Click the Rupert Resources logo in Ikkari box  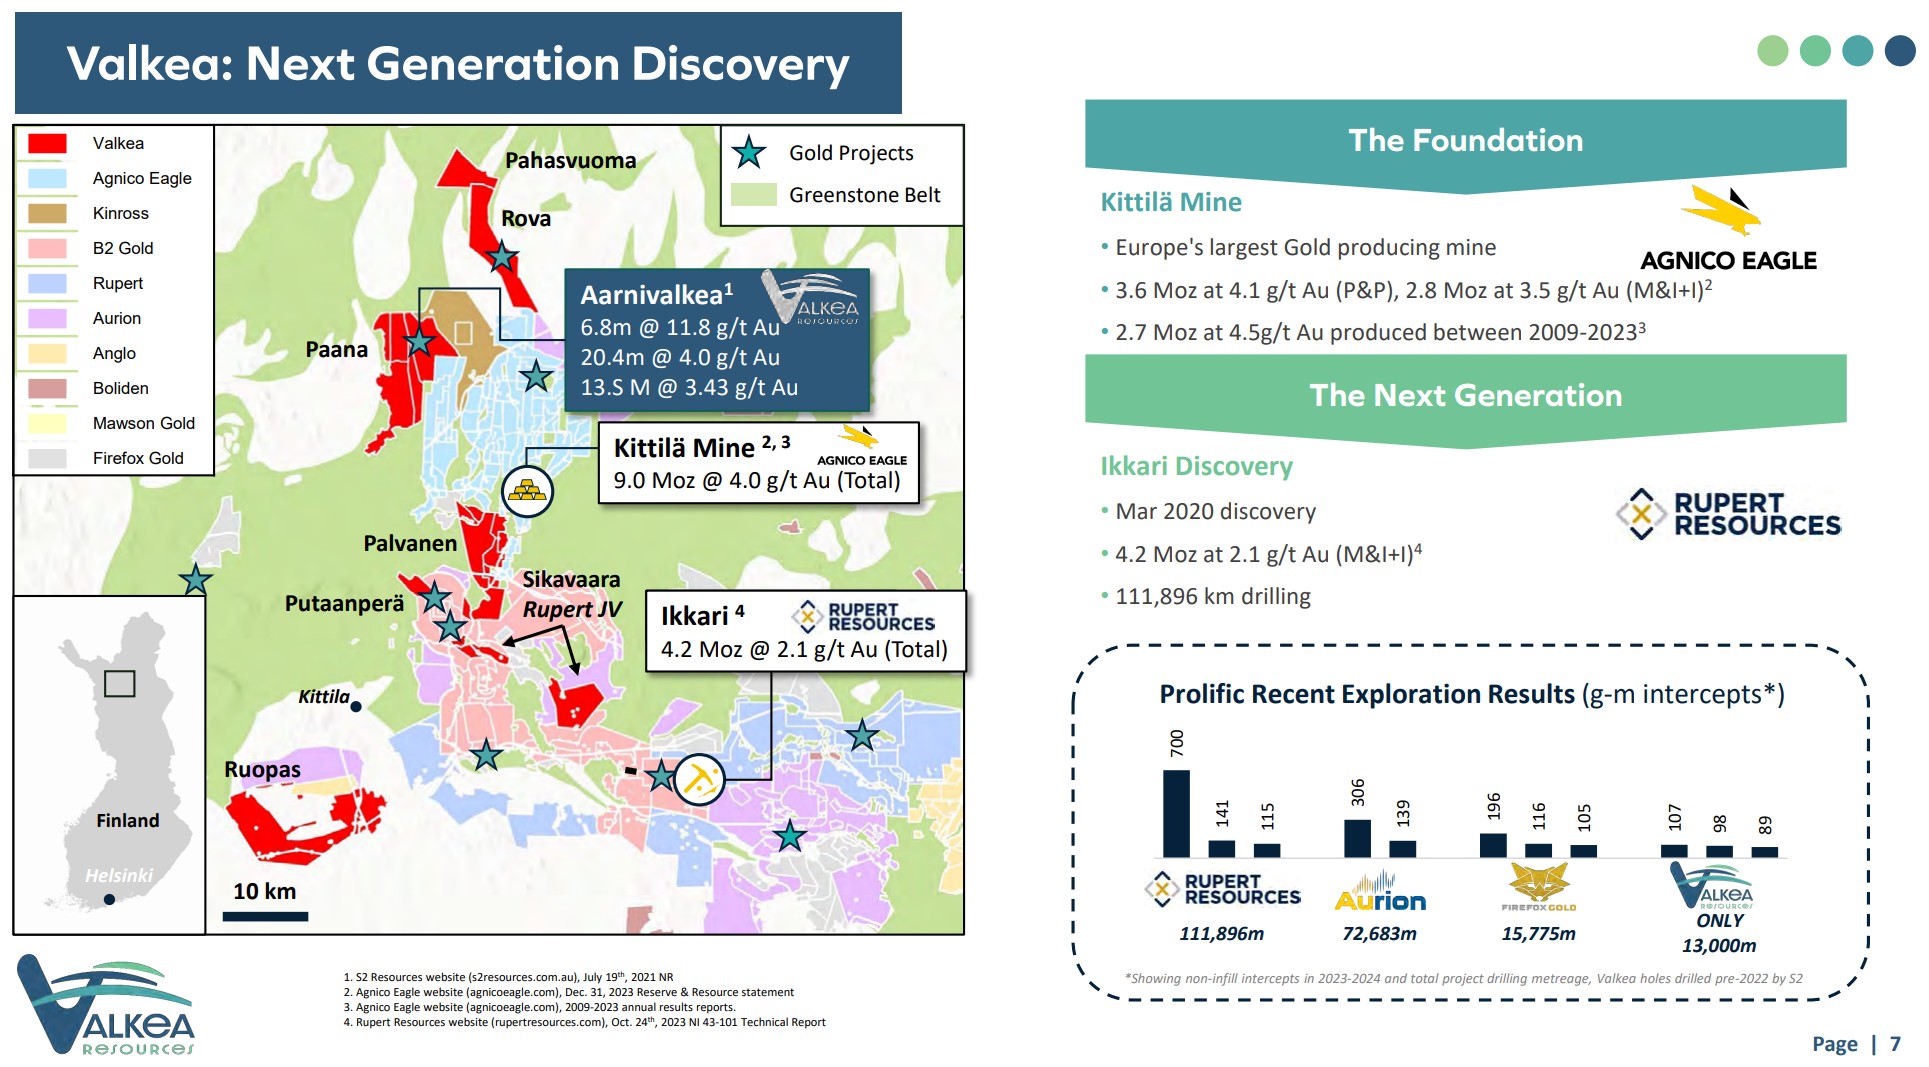(x=863, y=617)
